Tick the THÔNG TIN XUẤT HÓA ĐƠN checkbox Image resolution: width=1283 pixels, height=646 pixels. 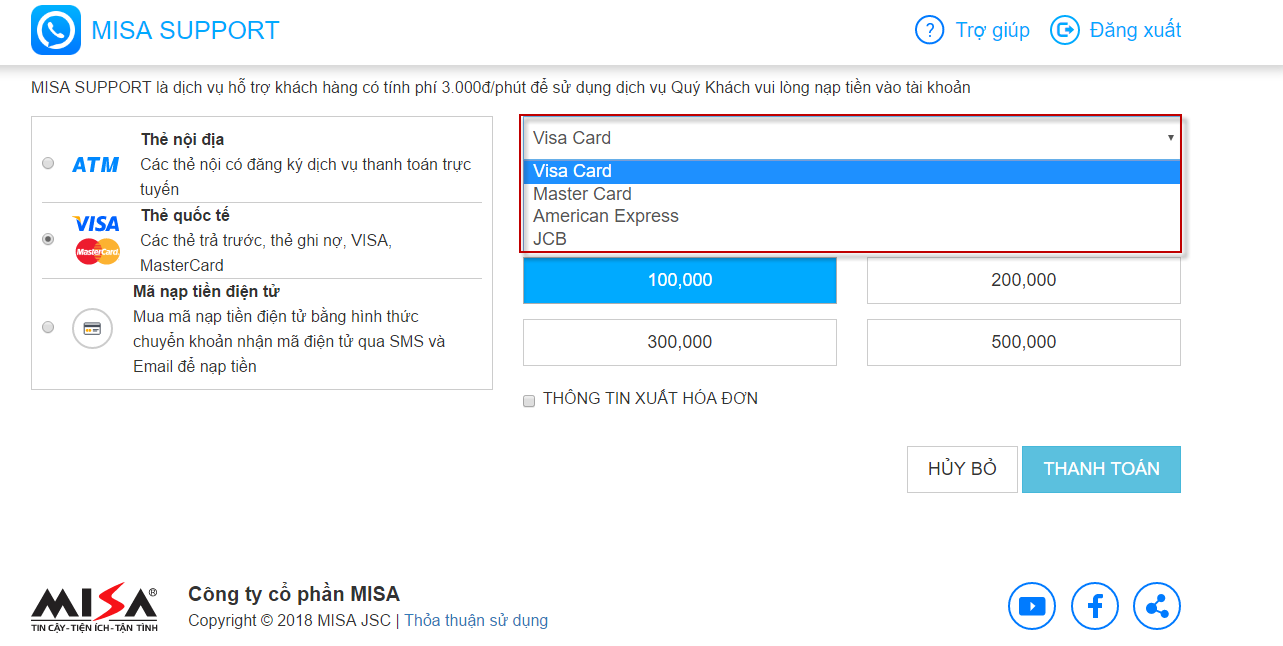pyautogui.click(x=529, y=401)
